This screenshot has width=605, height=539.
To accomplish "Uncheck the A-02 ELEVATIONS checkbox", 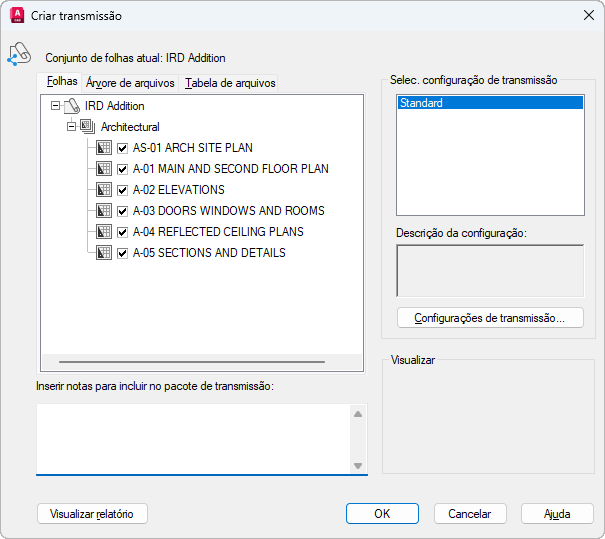I will [x=123, y=190].
